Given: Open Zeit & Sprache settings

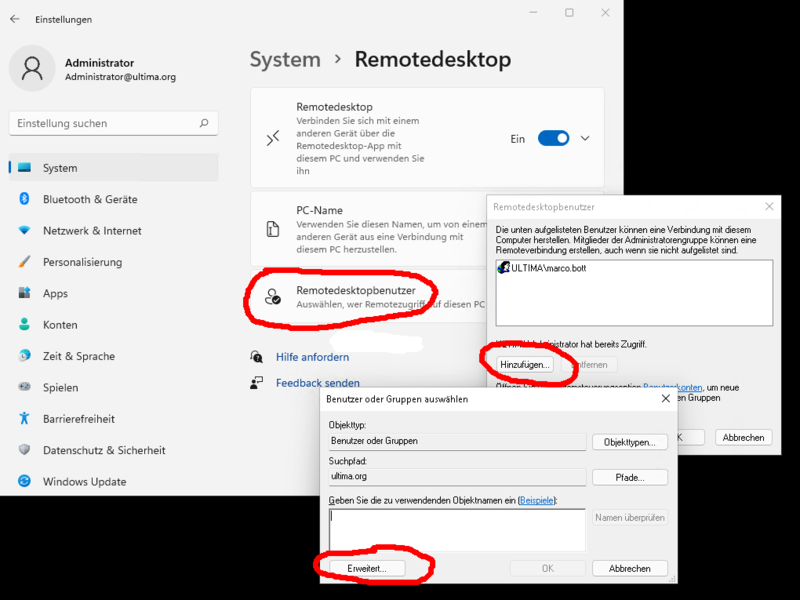Looking at the screenshot, I should click(x=78, y=356).
